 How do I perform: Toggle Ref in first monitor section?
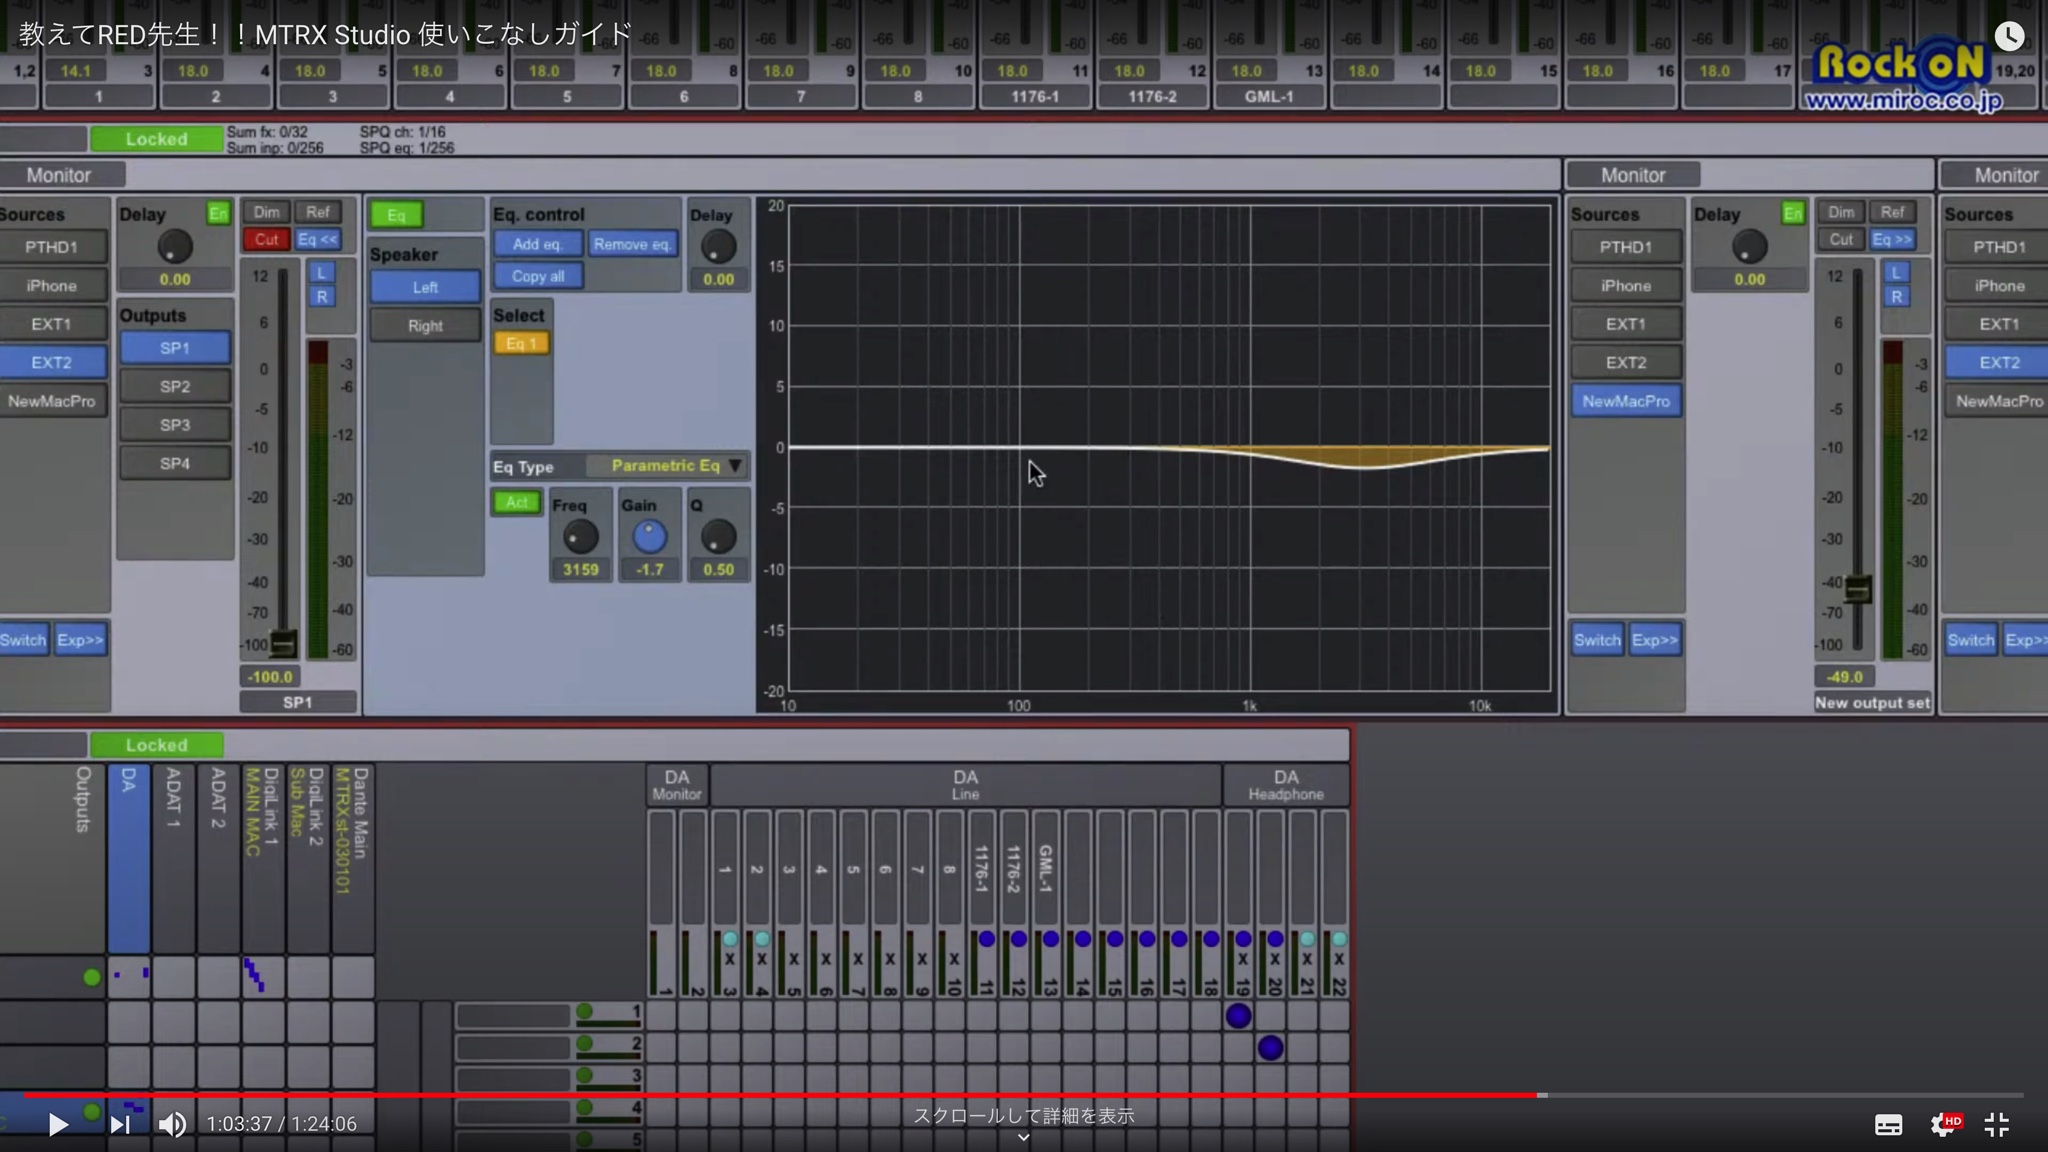(x=318, y=212)
